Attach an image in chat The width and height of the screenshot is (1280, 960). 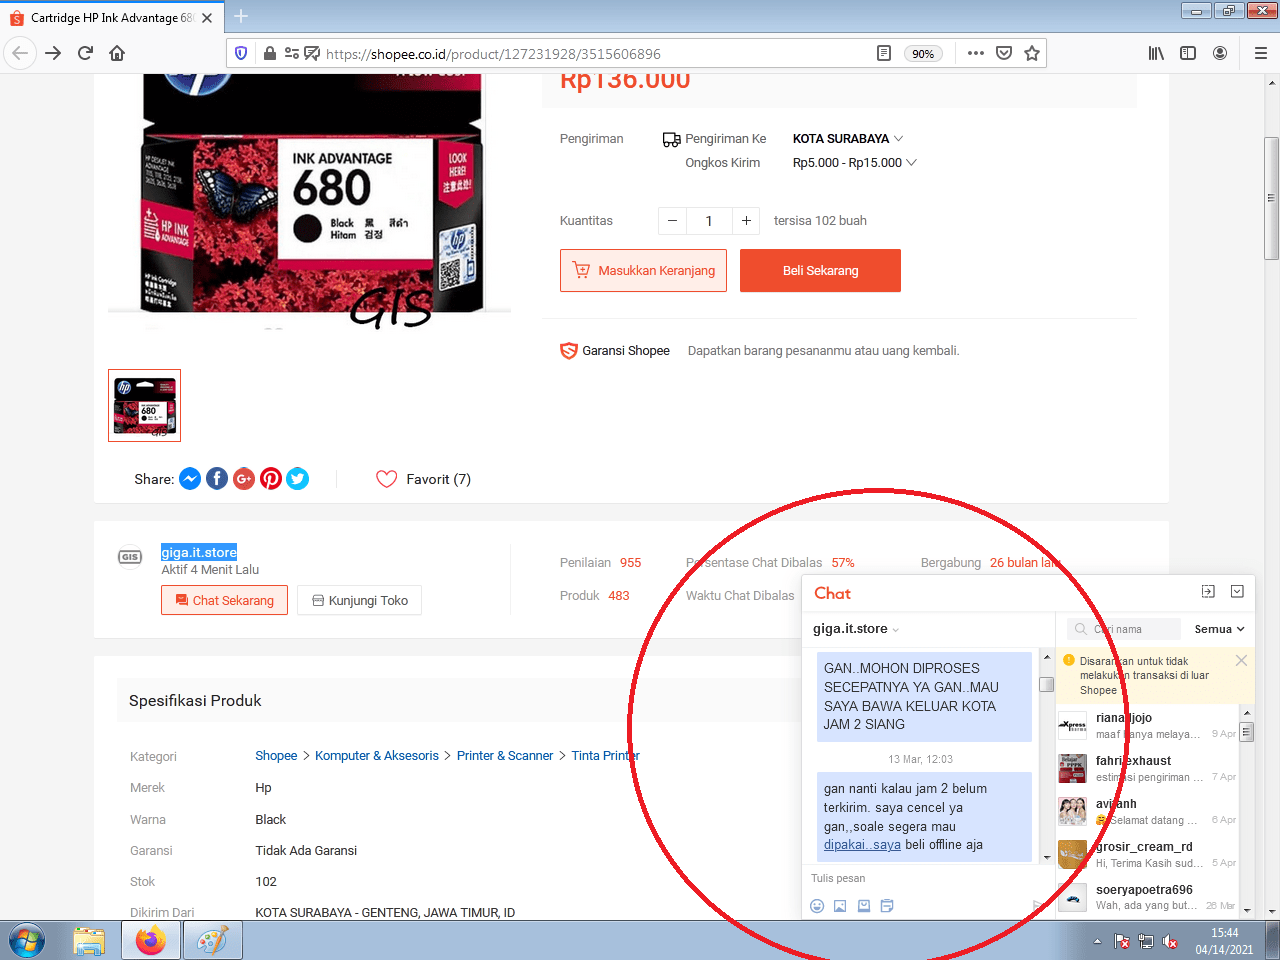tap(840, 906)
